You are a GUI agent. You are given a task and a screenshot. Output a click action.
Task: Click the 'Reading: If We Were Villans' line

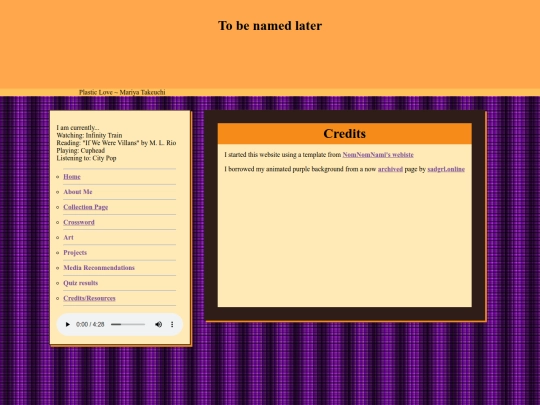coord(116,143)
